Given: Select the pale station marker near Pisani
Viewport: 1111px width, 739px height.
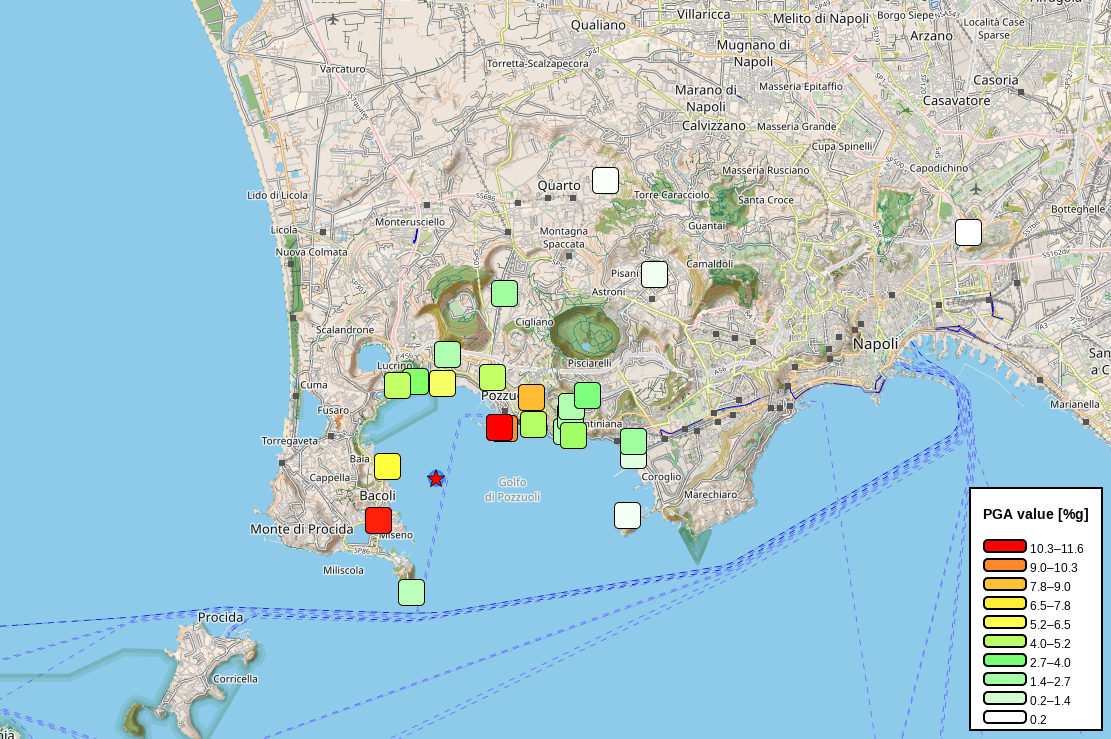Looking at the screenshot, I should [654, 274].
